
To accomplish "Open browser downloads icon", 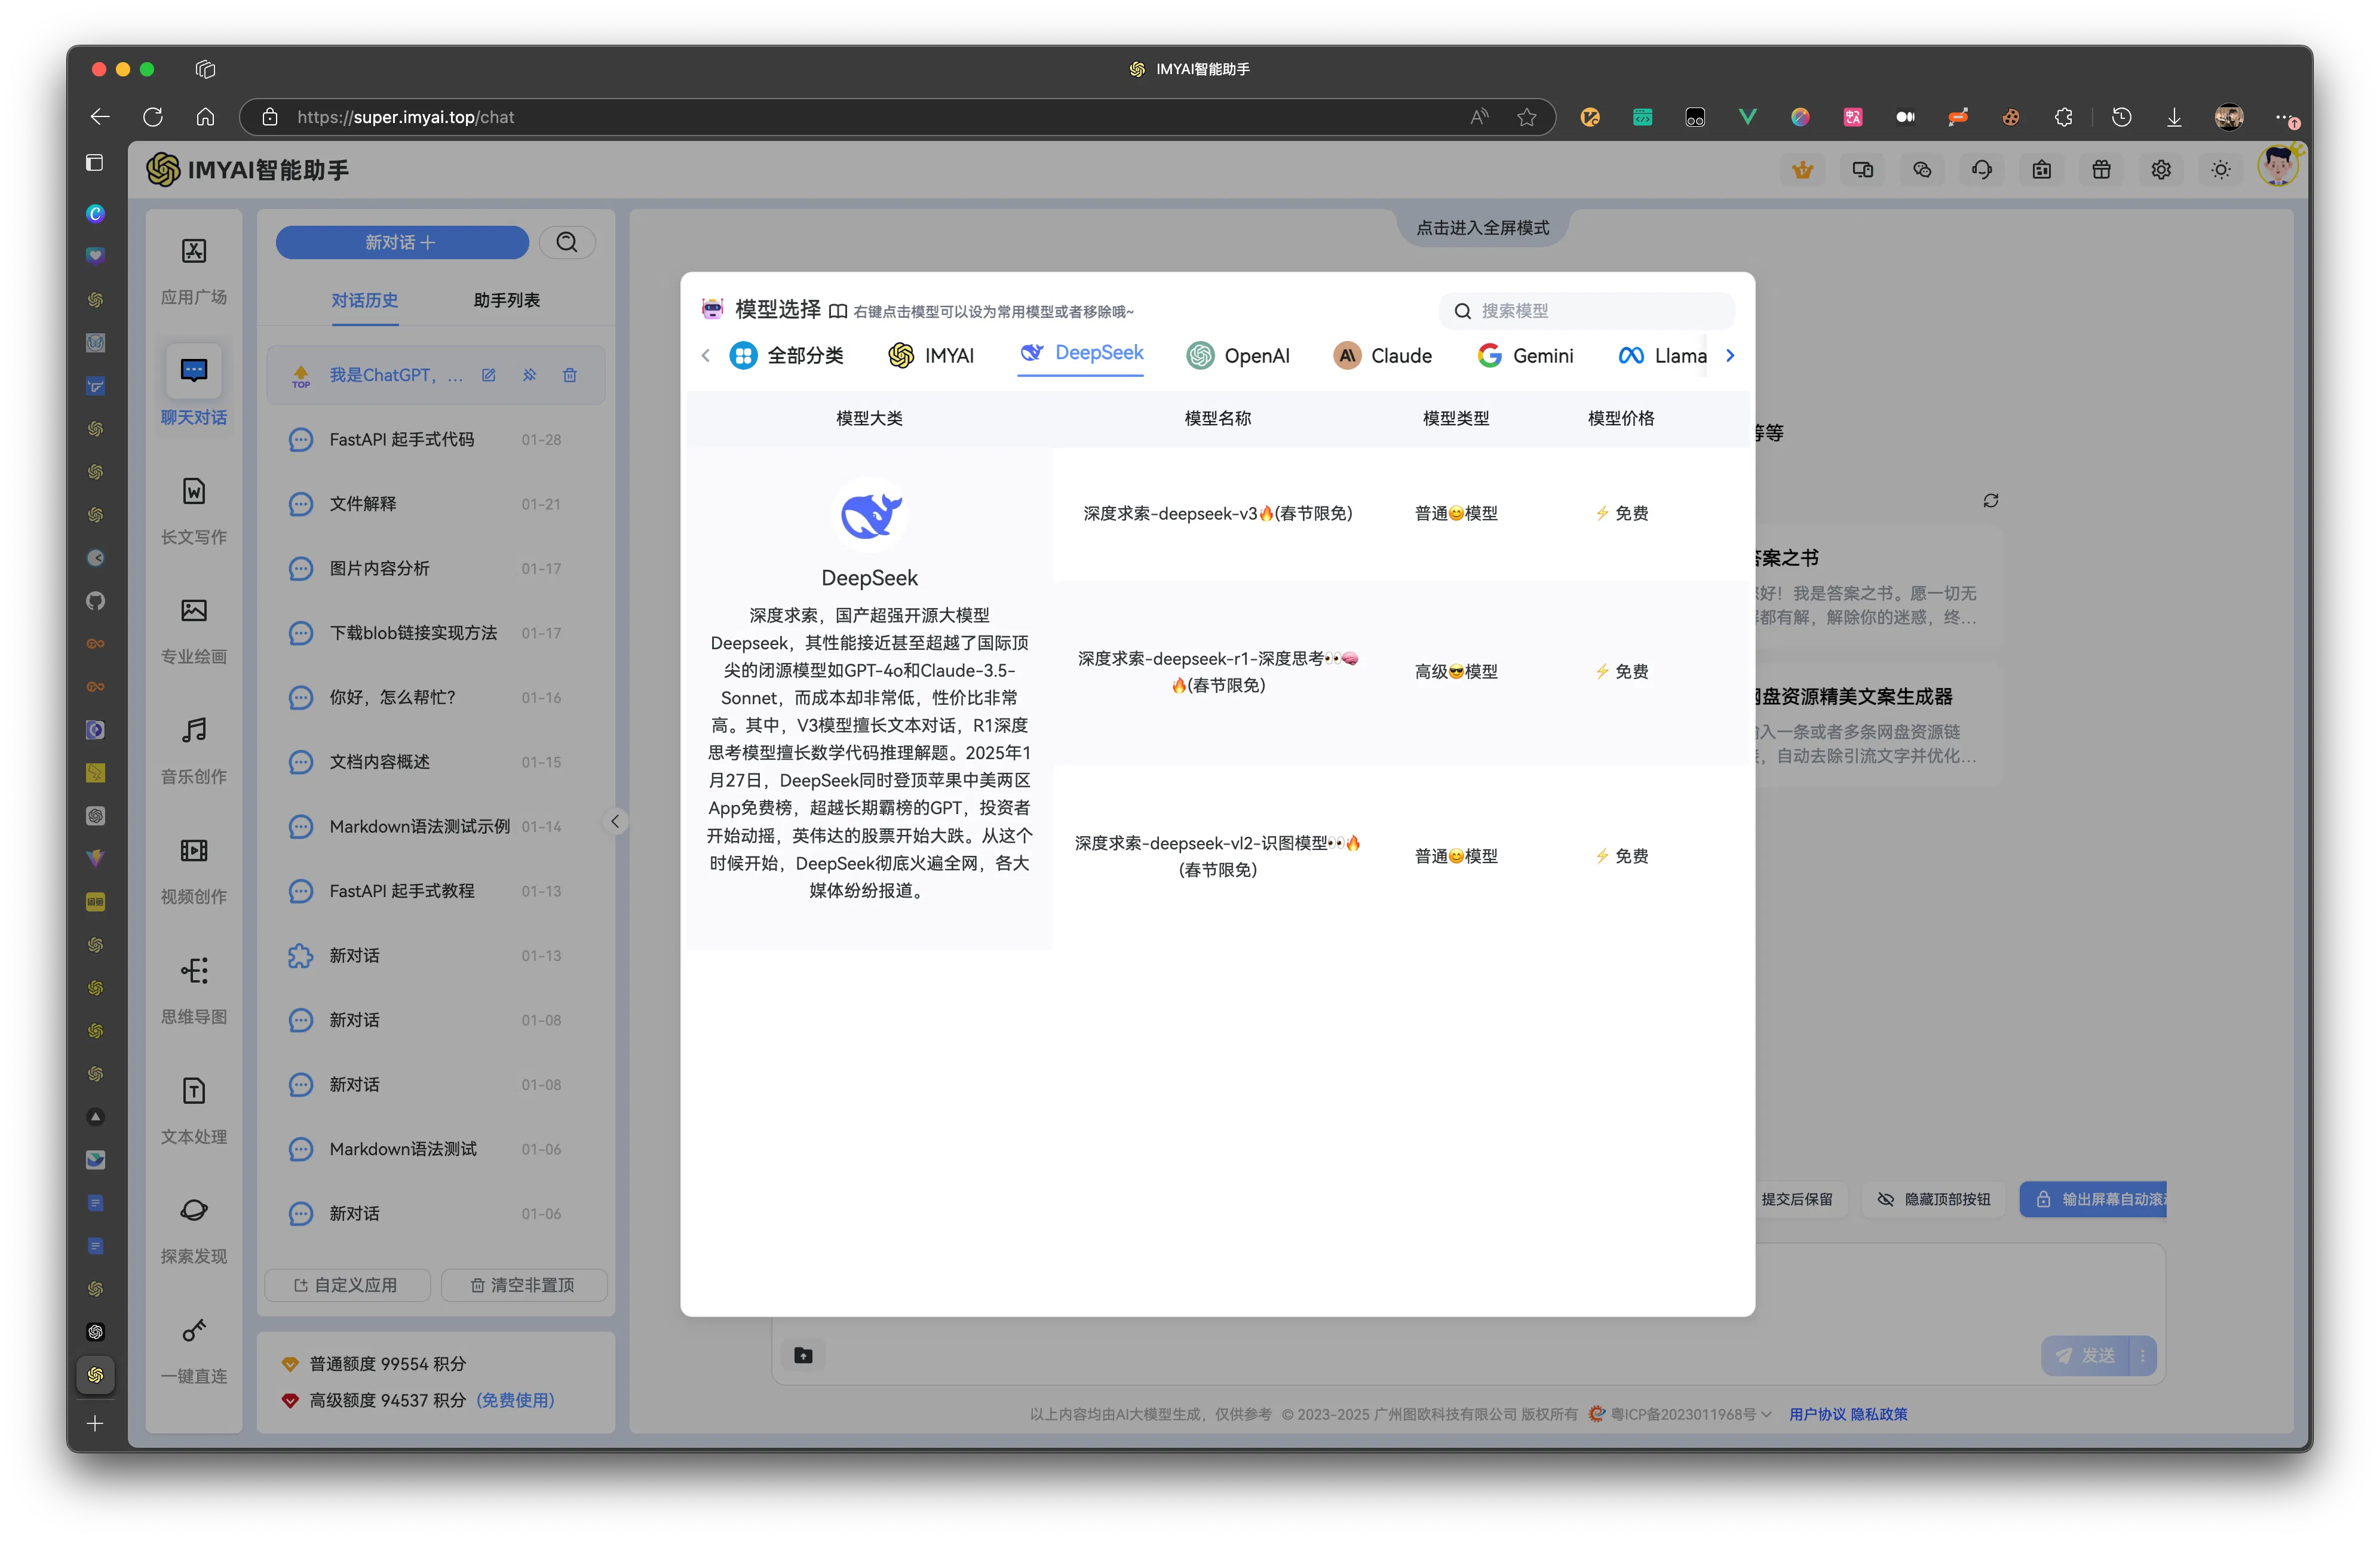I will click(2174, 117).
